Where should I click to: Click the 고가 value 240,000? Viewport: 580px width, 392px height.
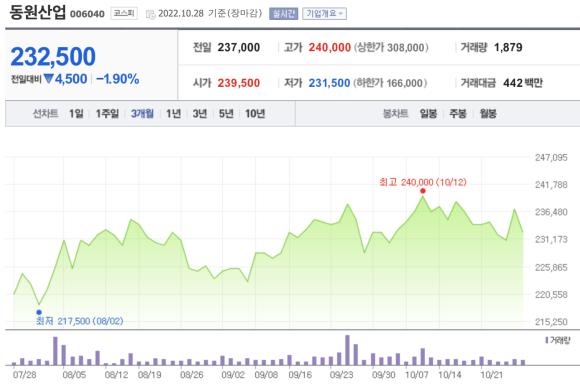(330, 47)
